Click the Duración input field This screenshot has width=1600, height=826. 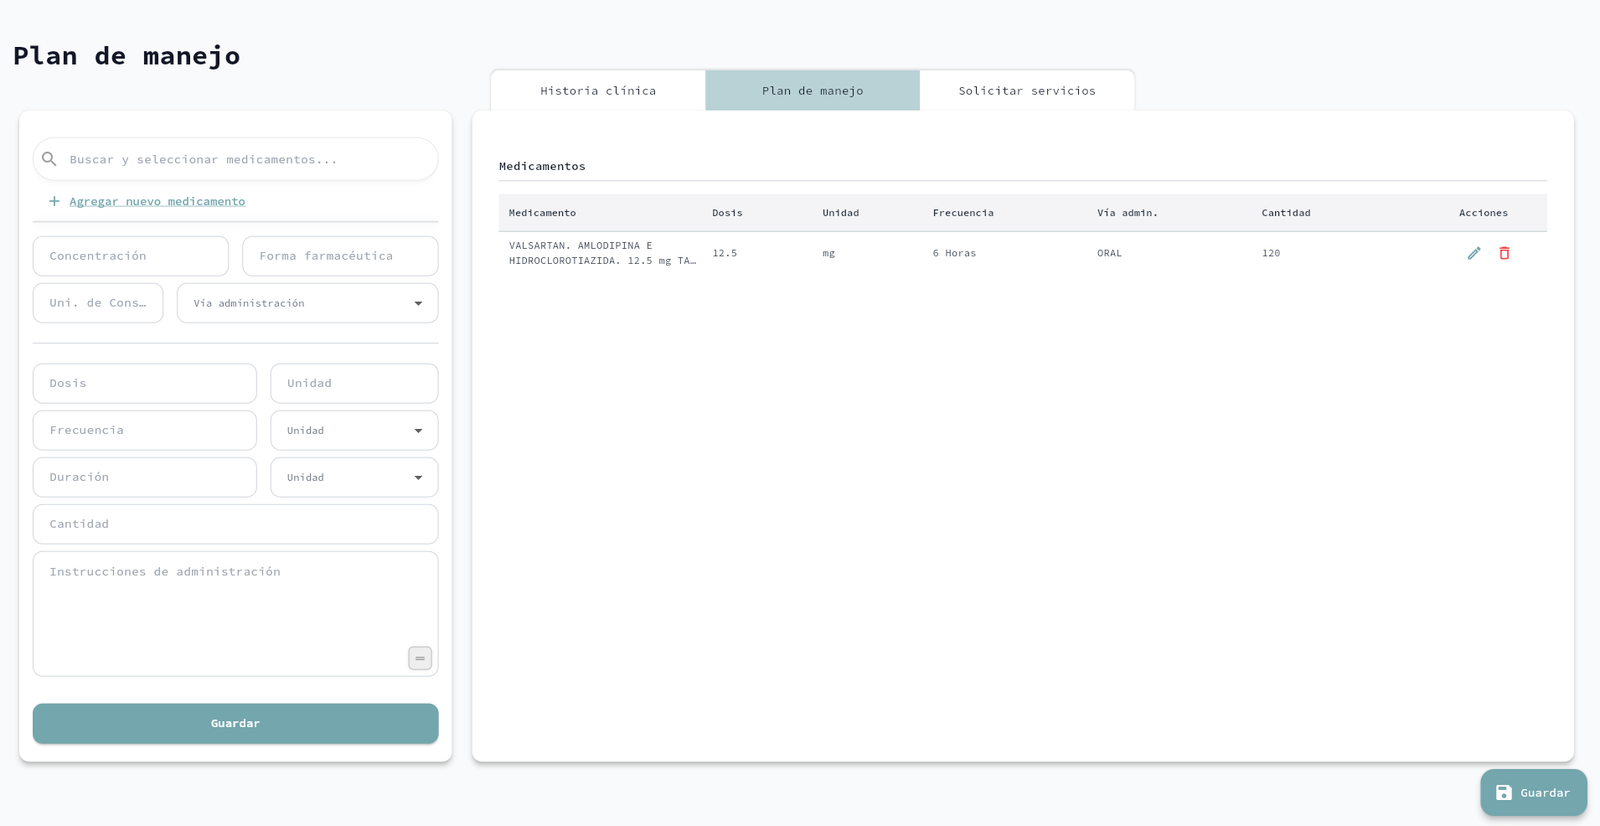pyautogui.click(x=145, y=477)
